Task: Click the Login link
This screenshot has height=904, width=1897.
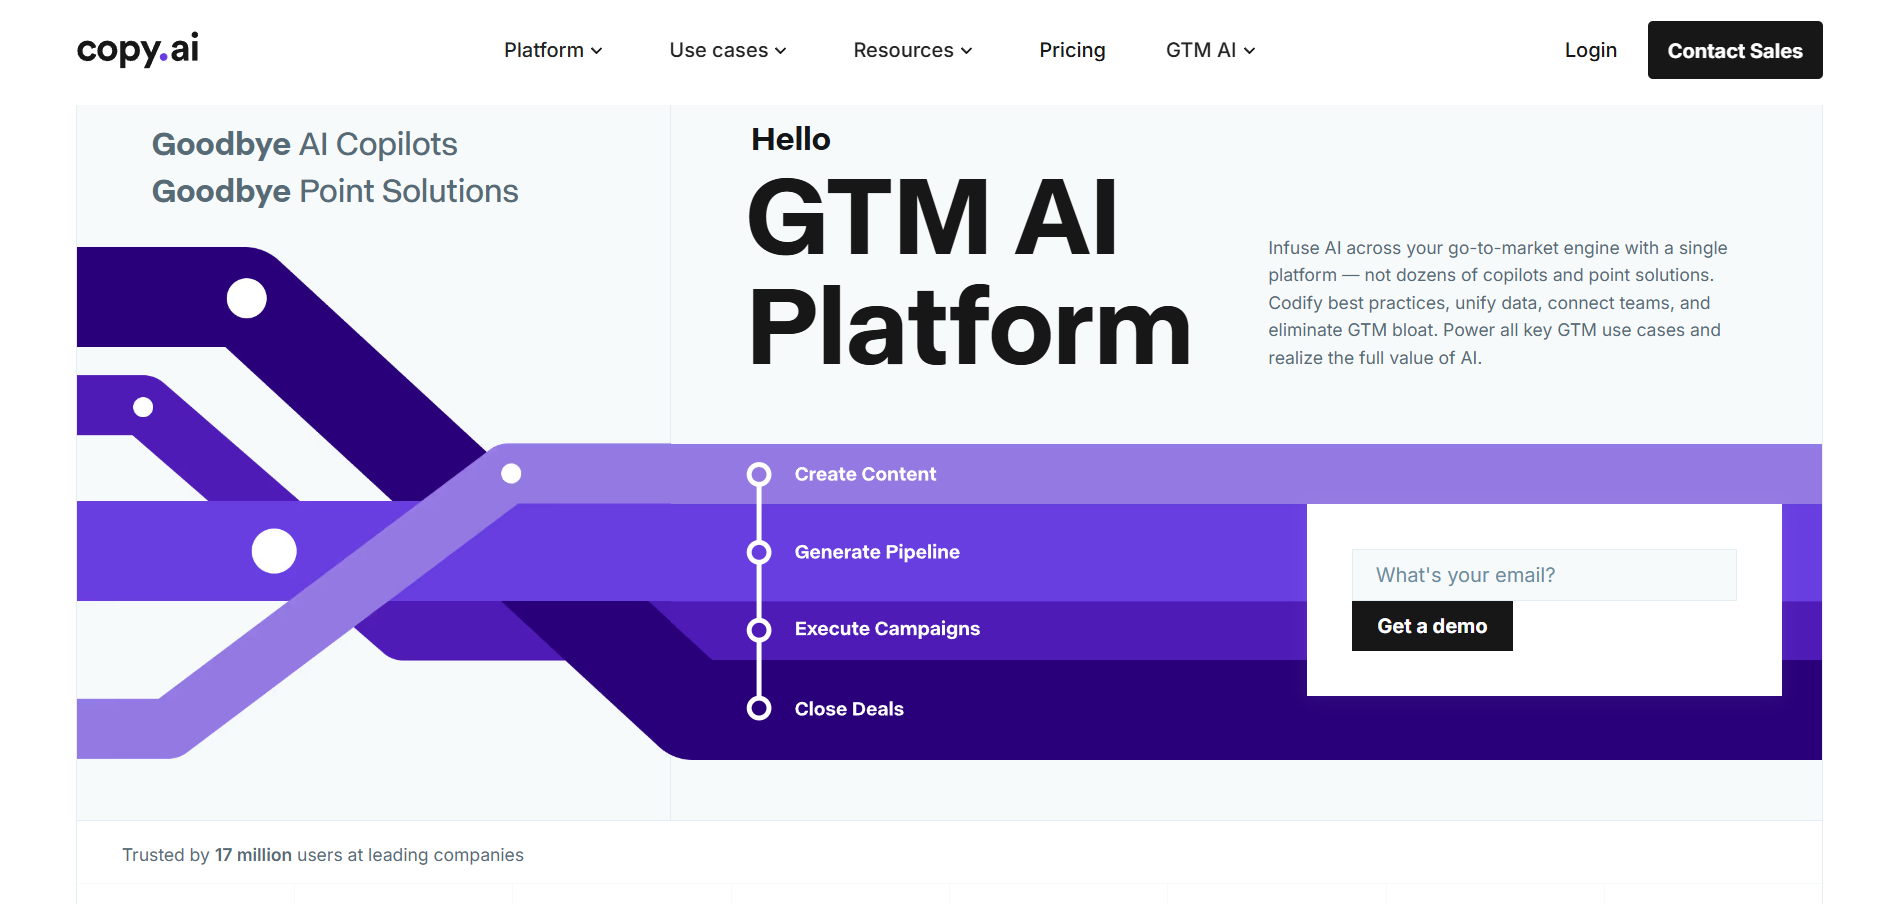Action: (1590, 50)
